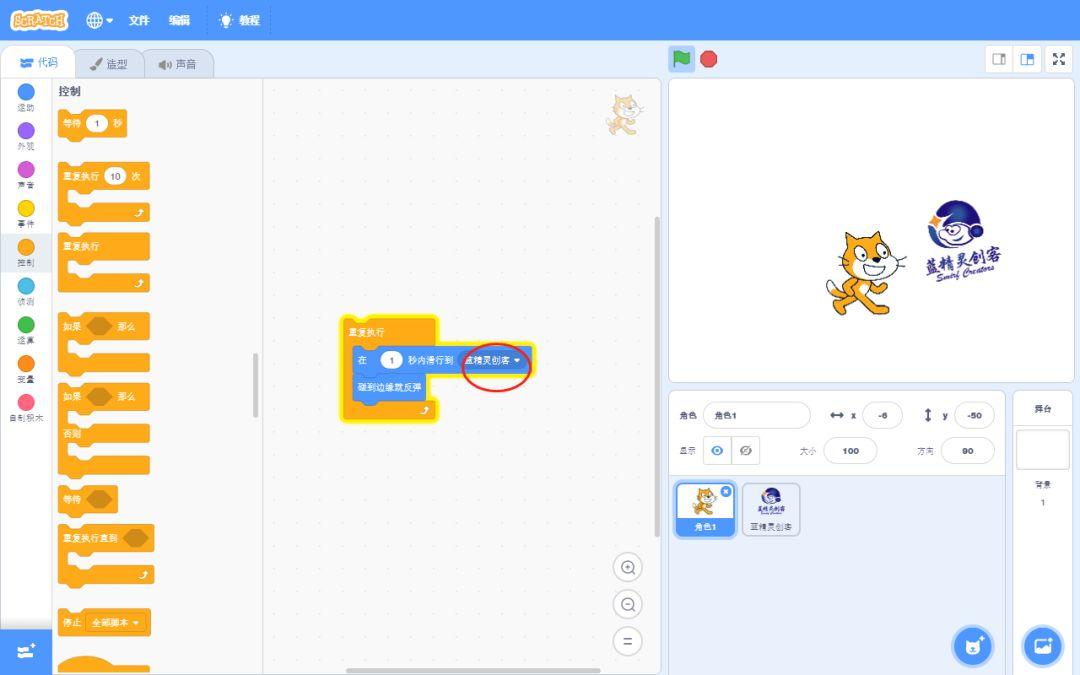1080x675 pixels.
Task: Open the language globe menu
Action: coord(99,20)
